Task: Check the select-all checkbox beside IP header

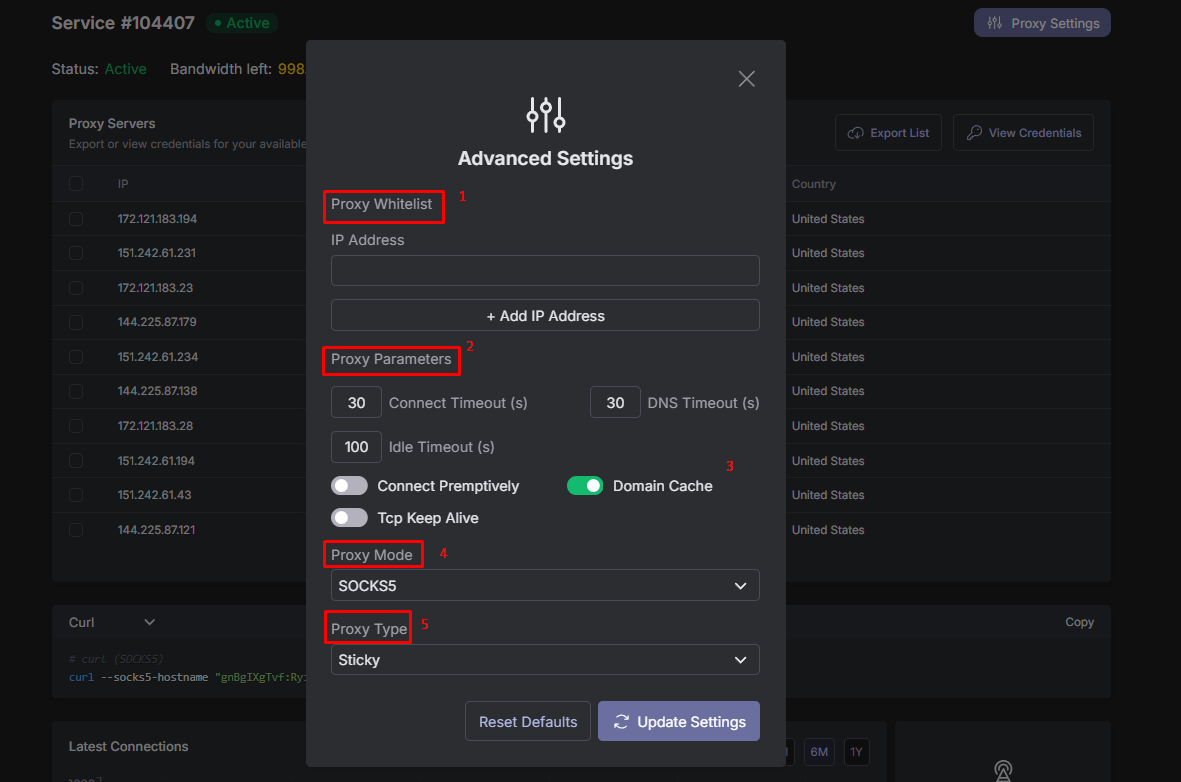Action: pos(76,184)
